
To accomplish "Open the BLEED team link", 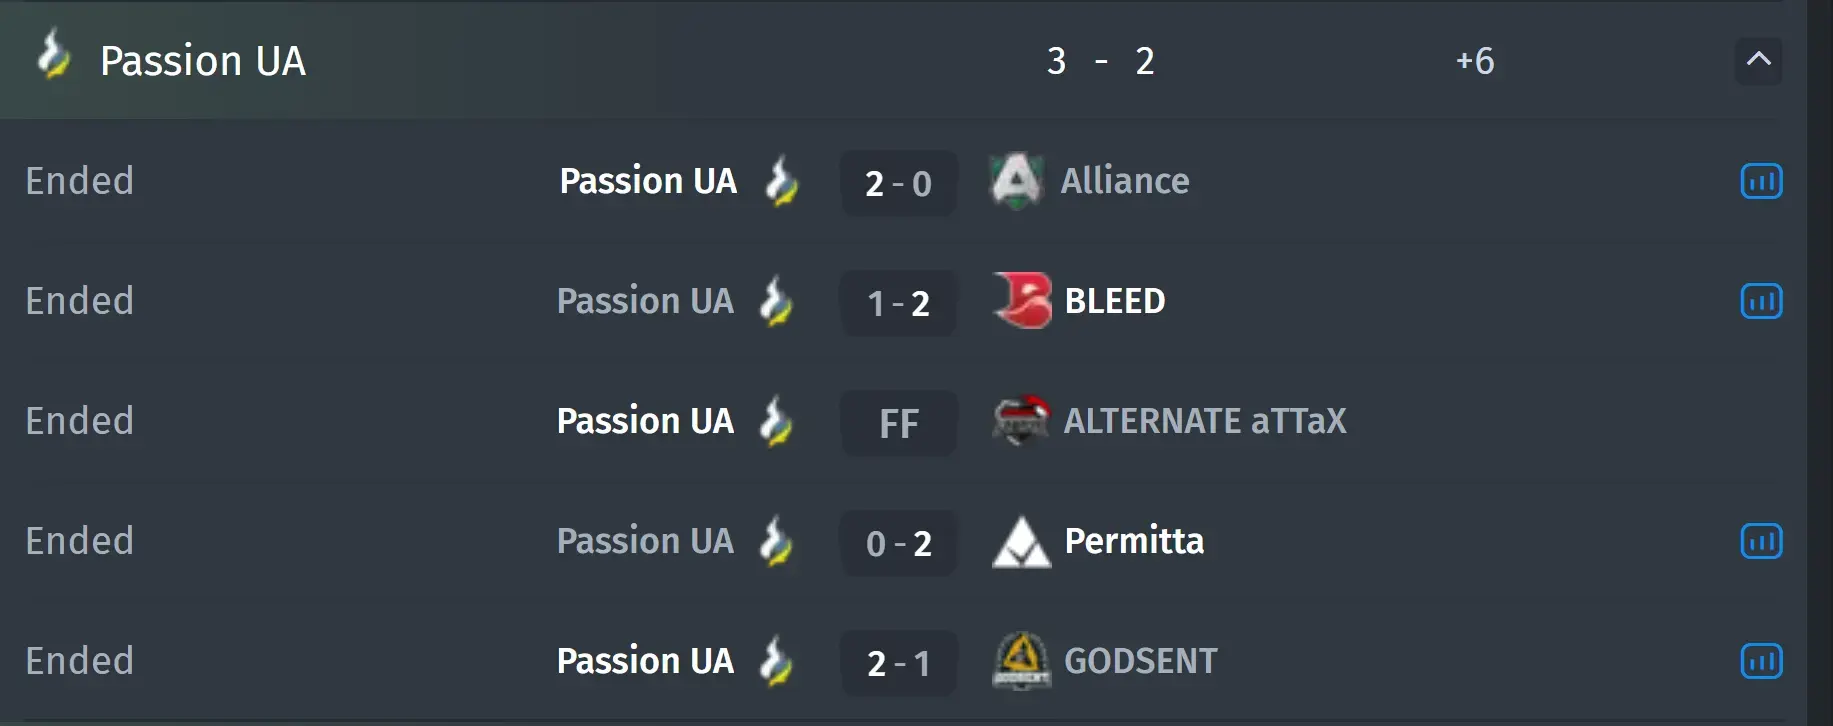I will (x=1115, y=301).
